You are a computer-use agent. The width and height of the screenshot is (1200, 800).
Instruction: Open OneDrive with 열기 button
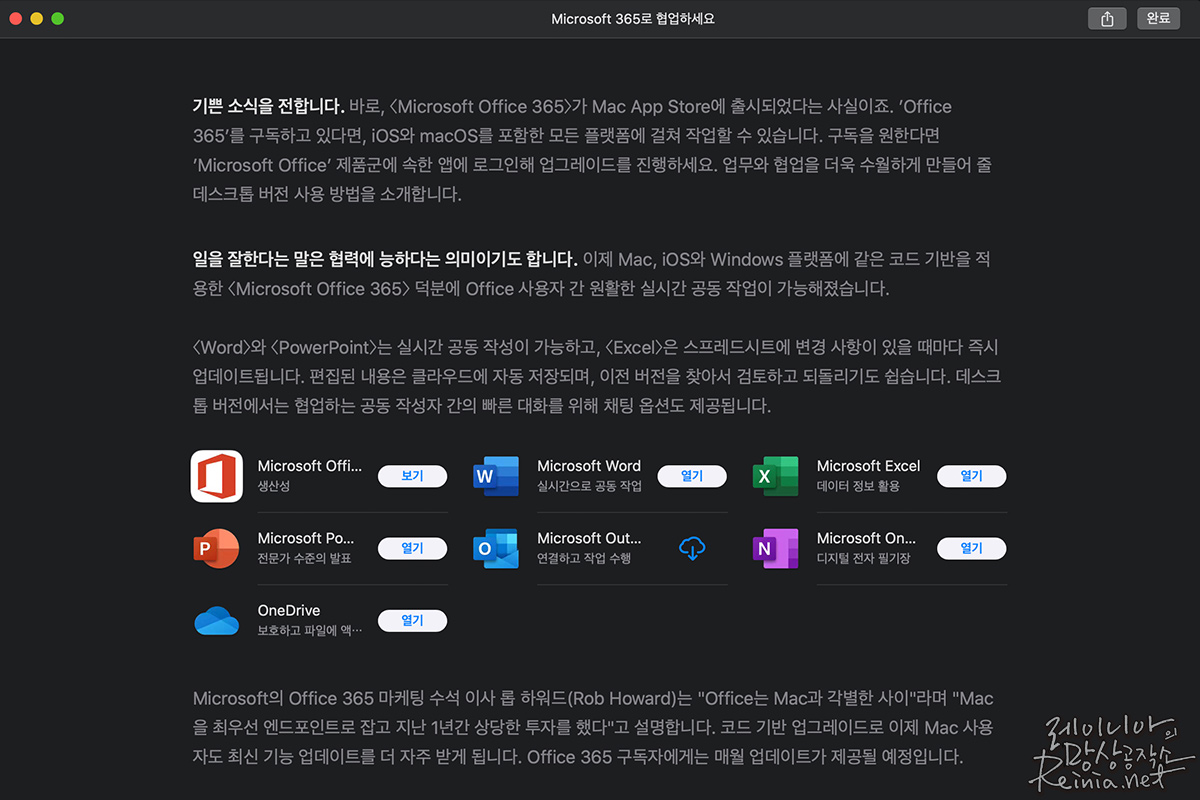(x=412, y=620)
